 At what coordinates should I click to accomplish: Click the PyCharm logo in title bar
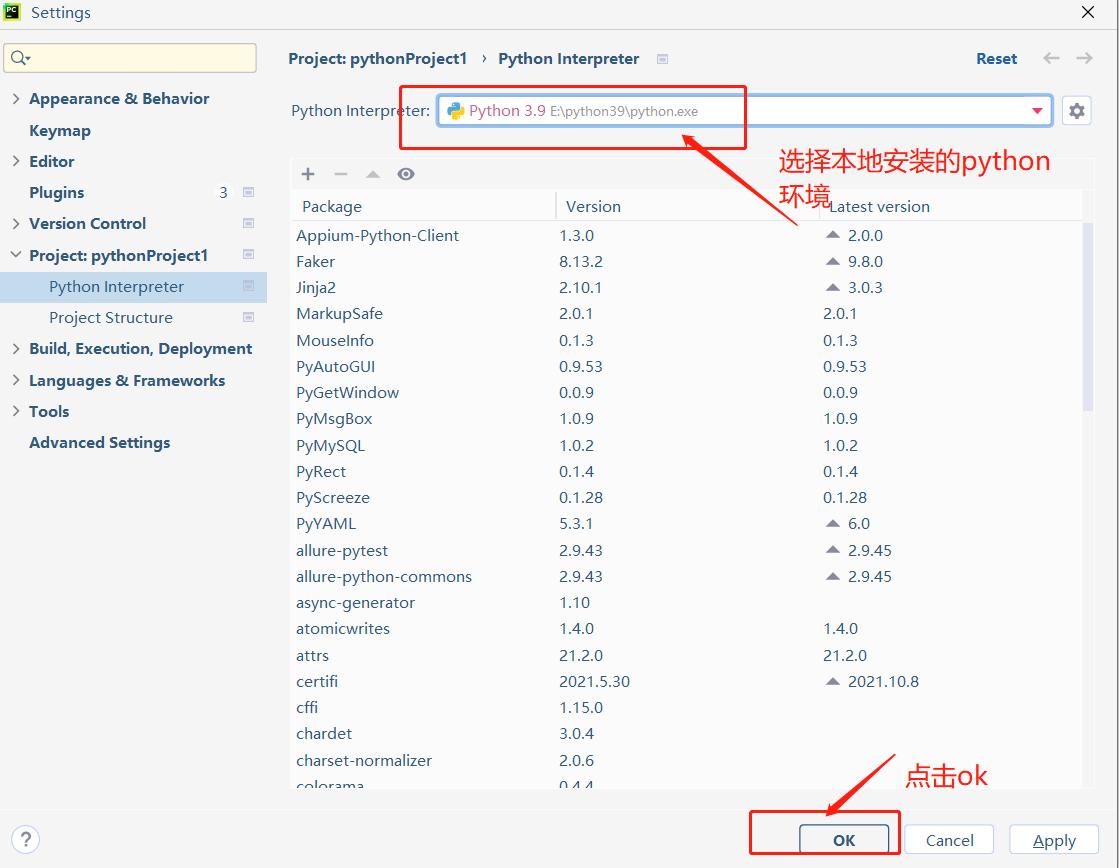12,12
